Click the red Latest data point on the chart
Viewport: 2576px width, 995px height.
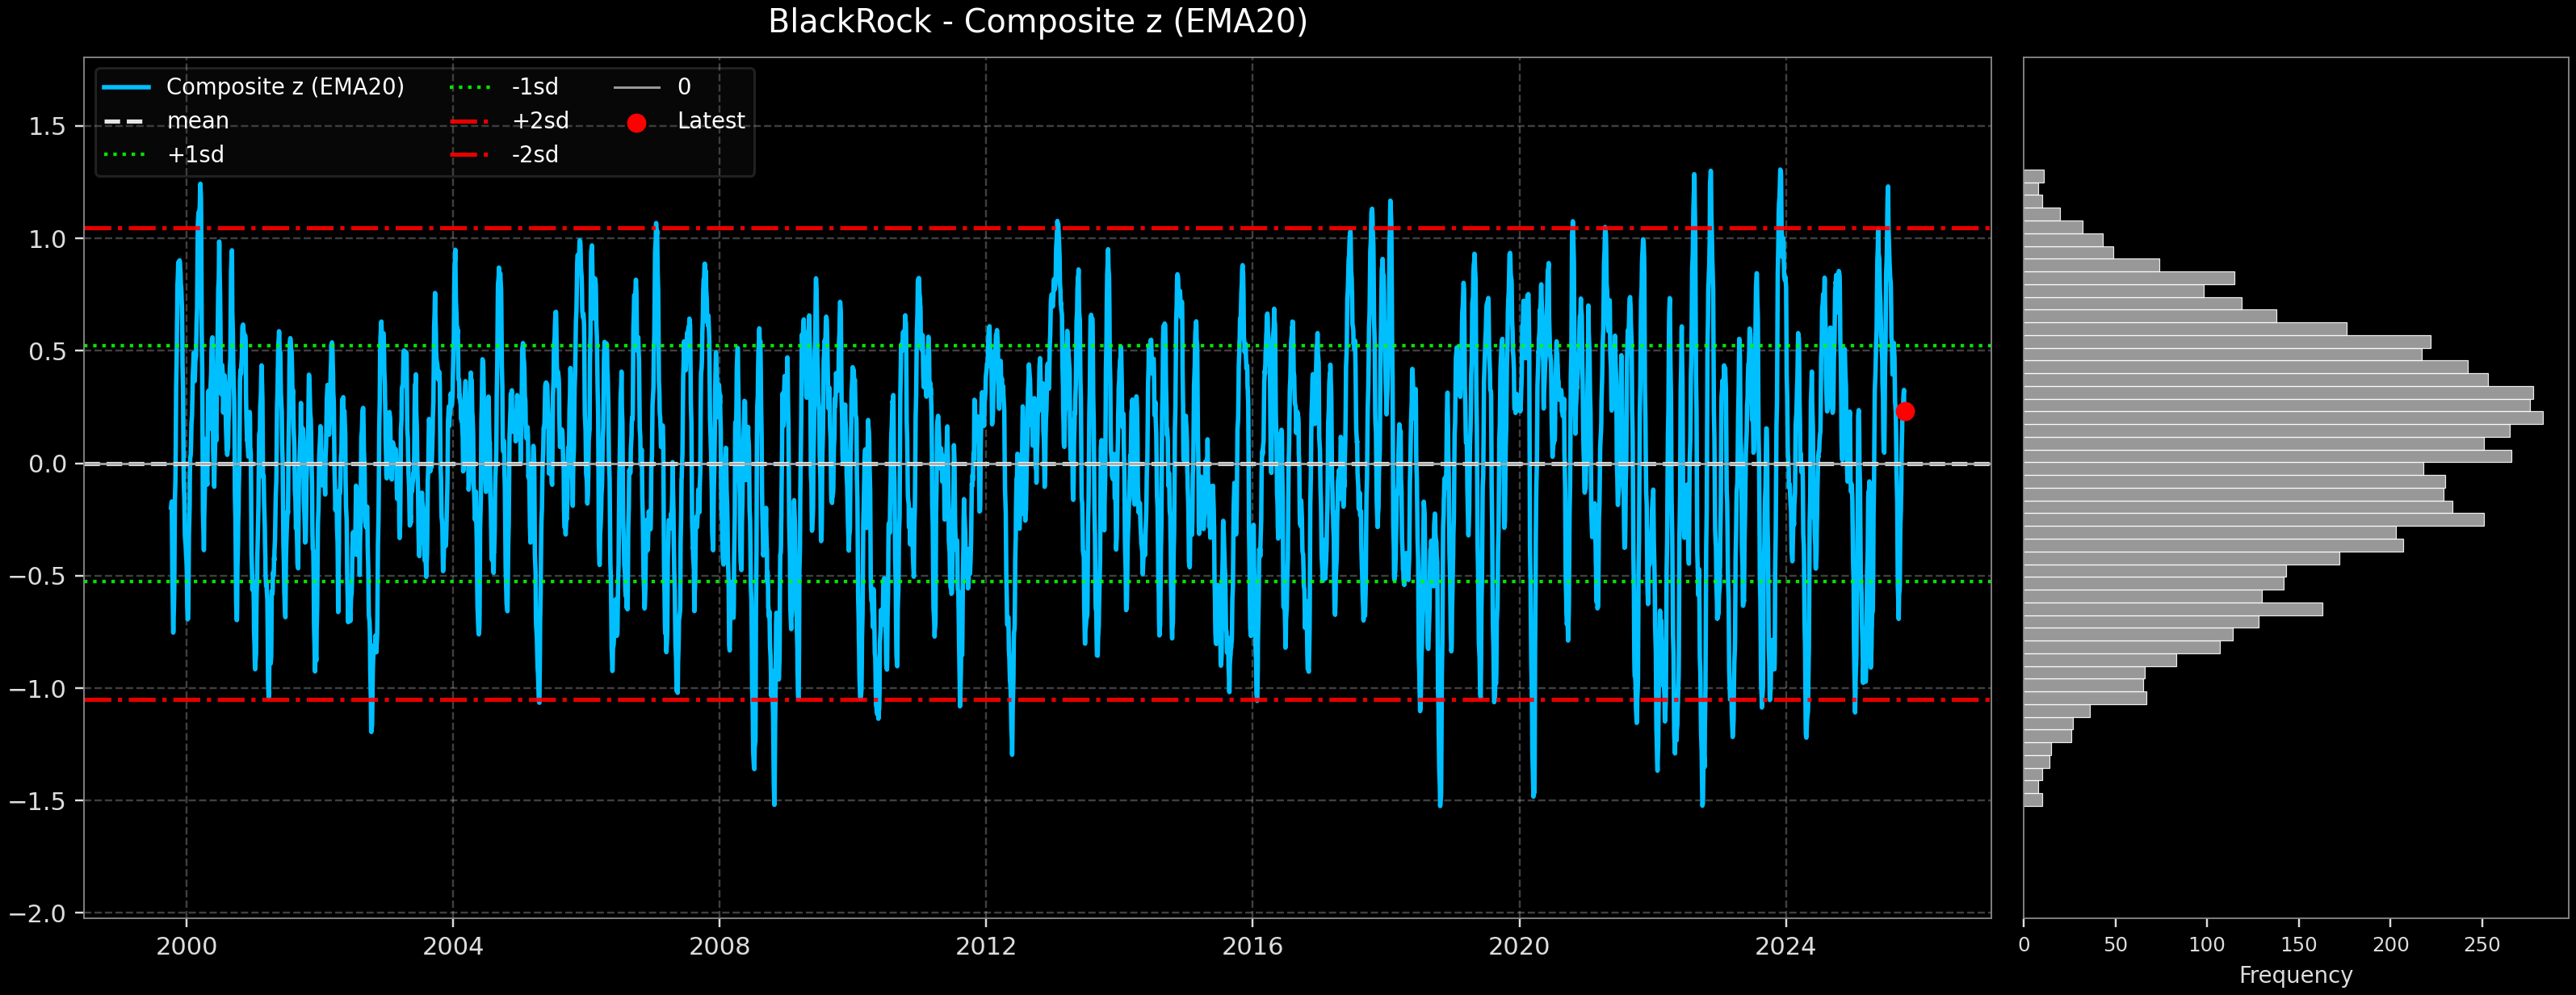(1904, 411)
